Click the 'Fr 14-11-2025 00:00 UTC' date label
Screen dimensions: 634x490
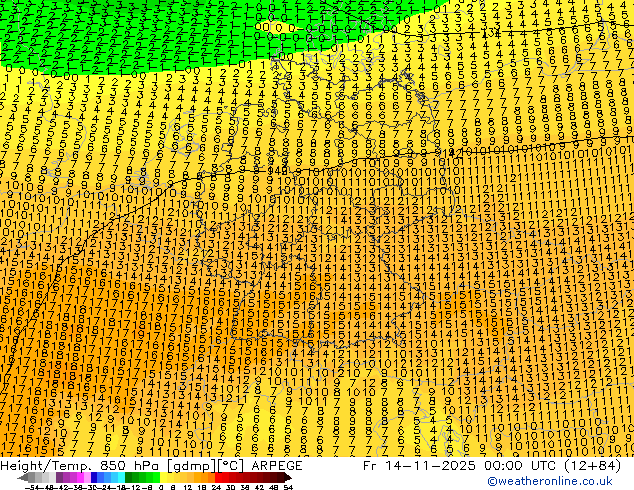[x=459, y=466]
